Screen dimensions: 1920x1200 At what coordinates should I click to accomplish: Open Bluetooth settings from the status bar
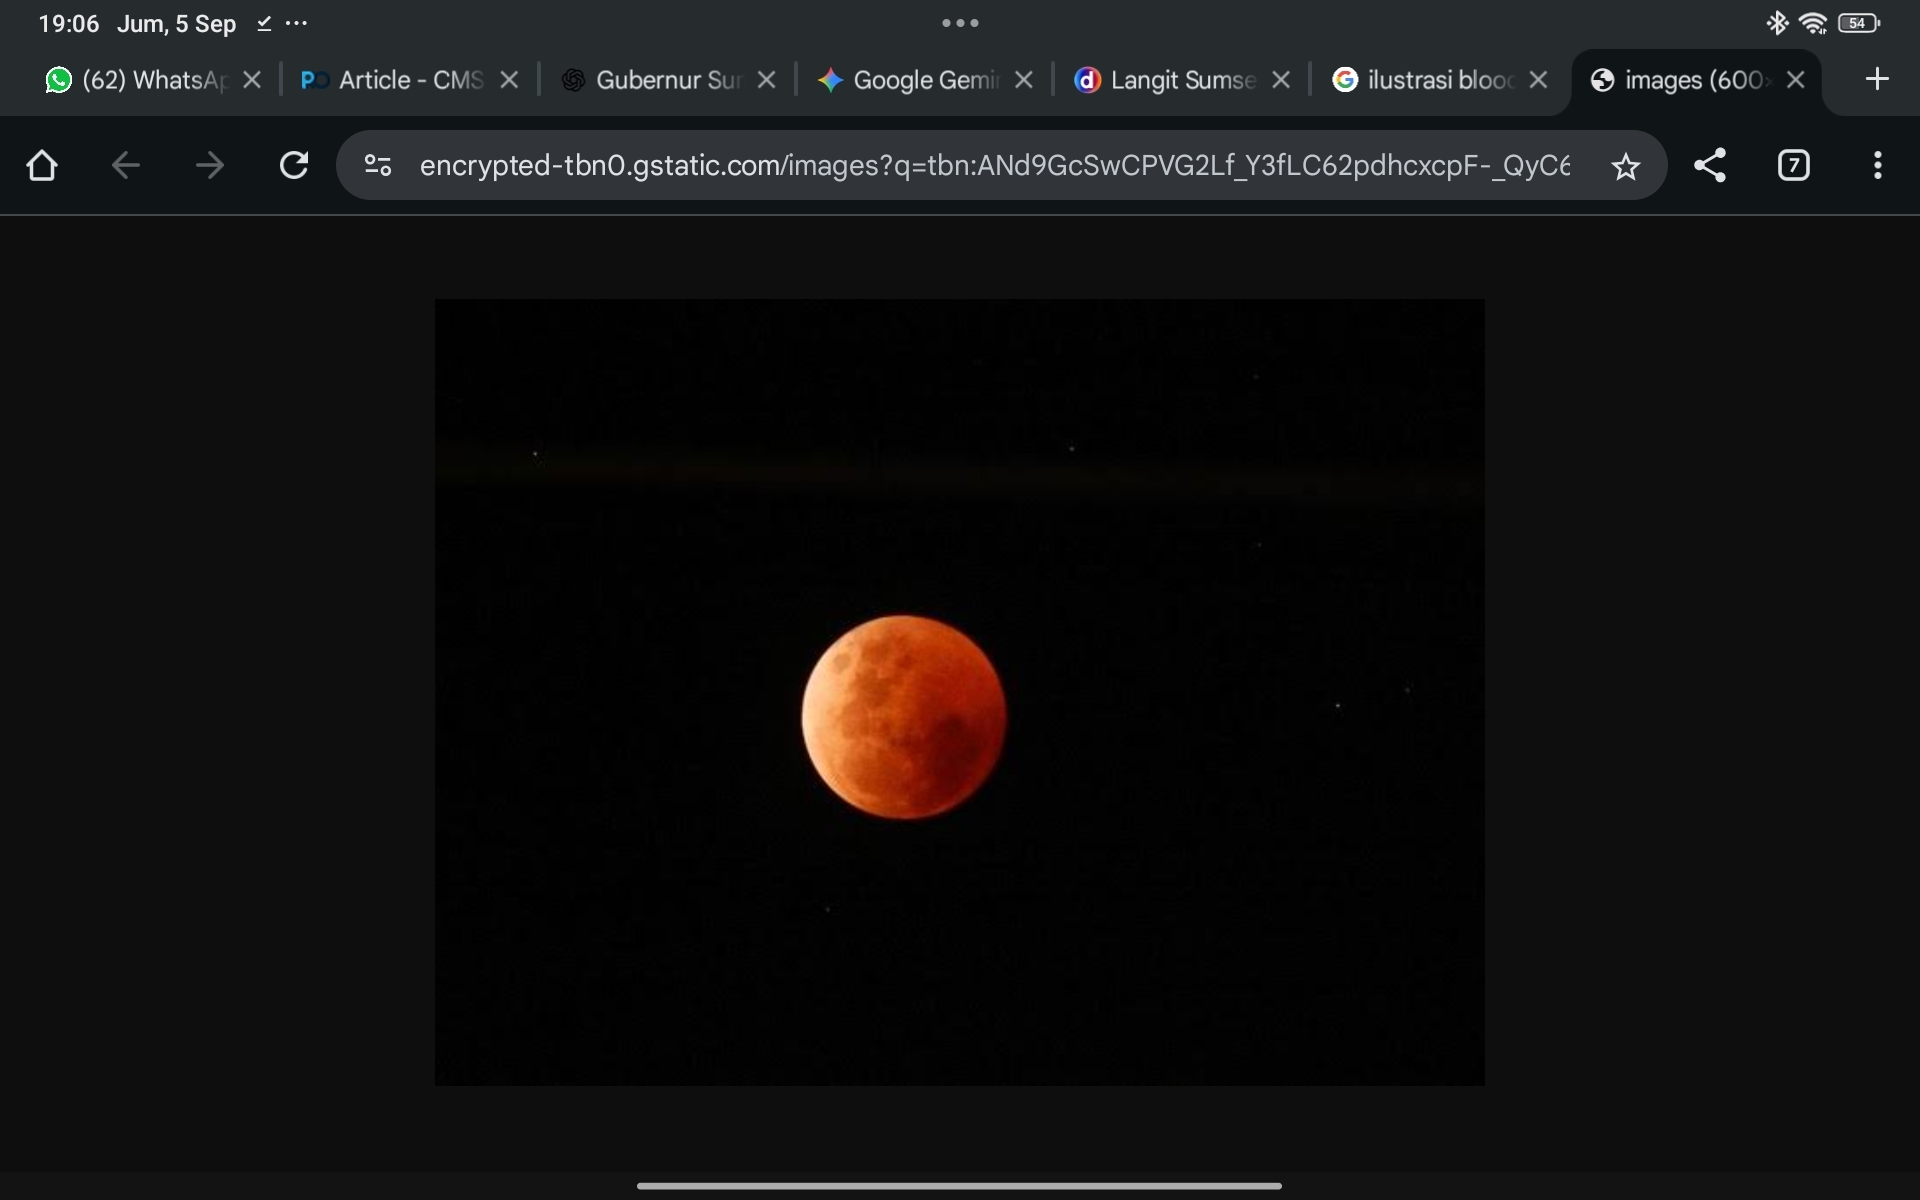pos(1778,22)
